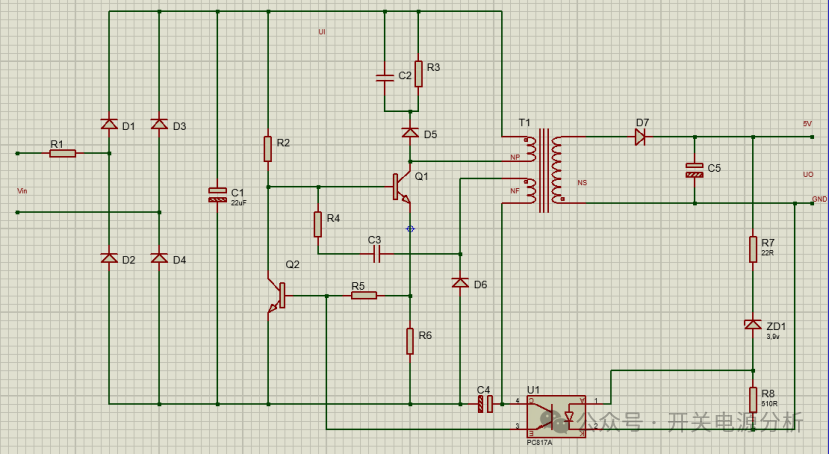Select transformer T1
Image resolution: width=830 pixels, height=455 pixels.
[544, 168]
